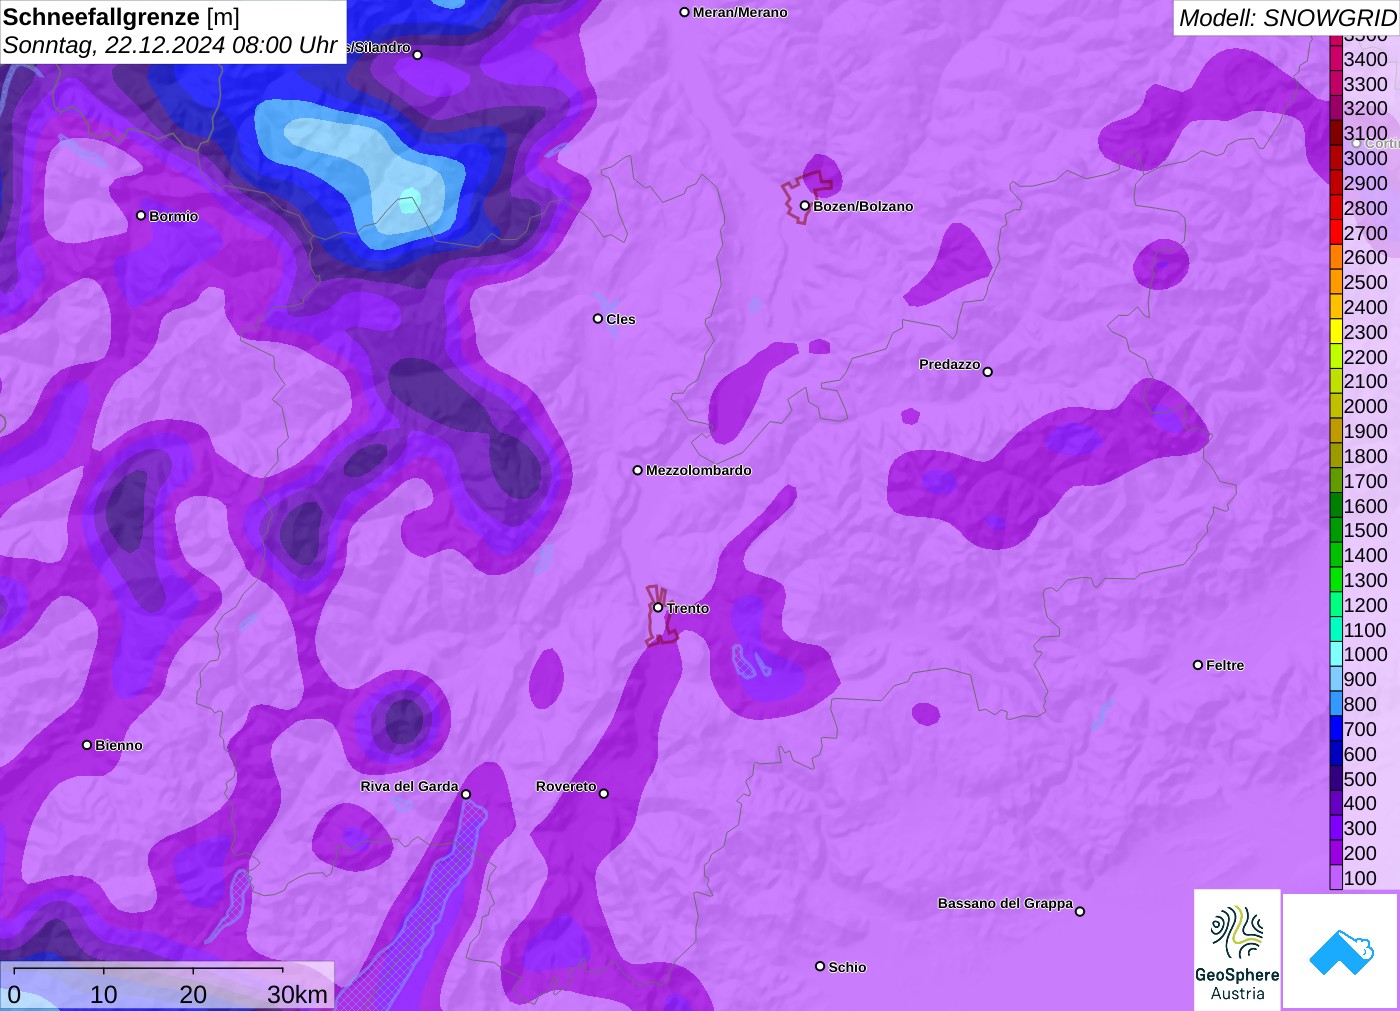Click the Bozen/Bolzano label text
Screen dimensions: 1400x1011
tap(863, 206)
